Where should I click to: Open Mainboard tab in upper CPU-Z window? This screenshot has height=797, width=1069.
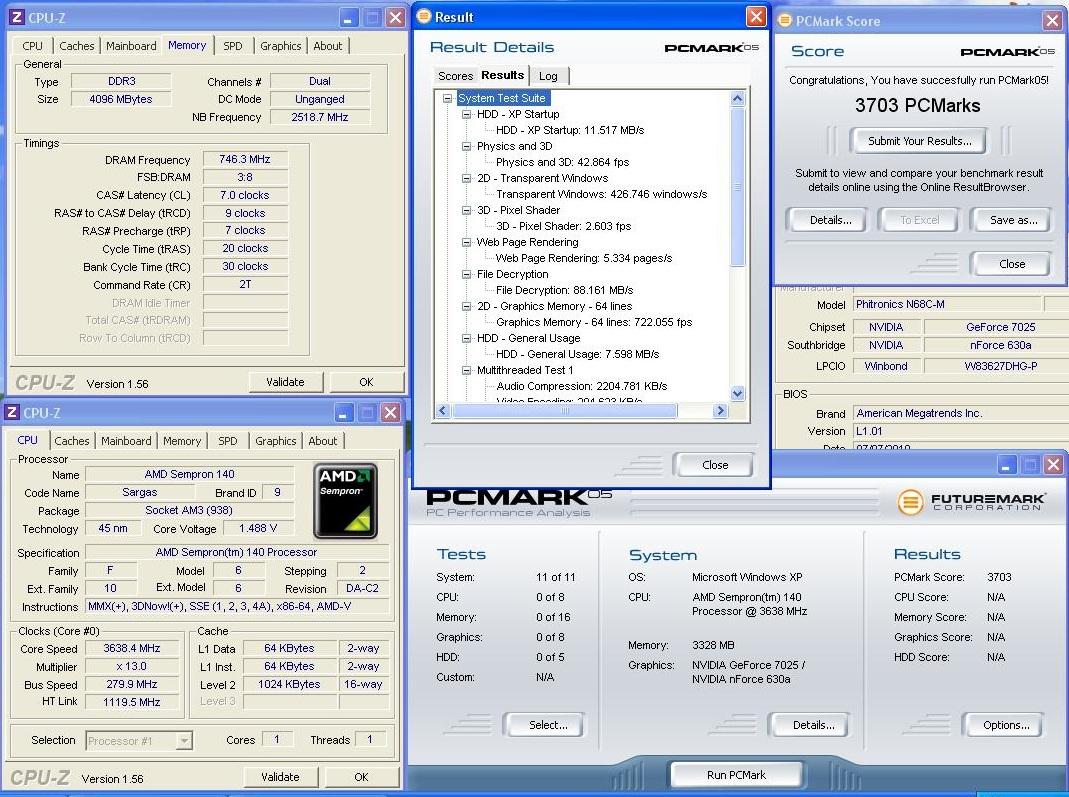131,46
